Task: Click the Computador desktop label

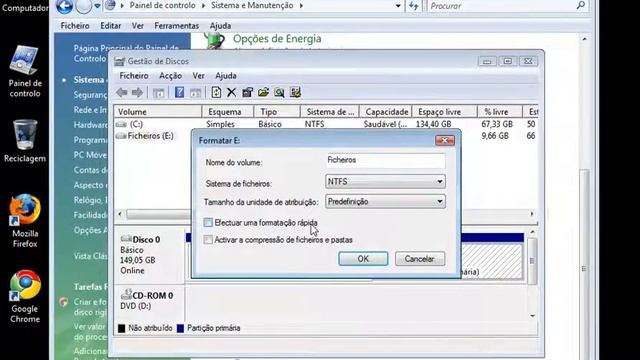Action: [x=24, y=8]
